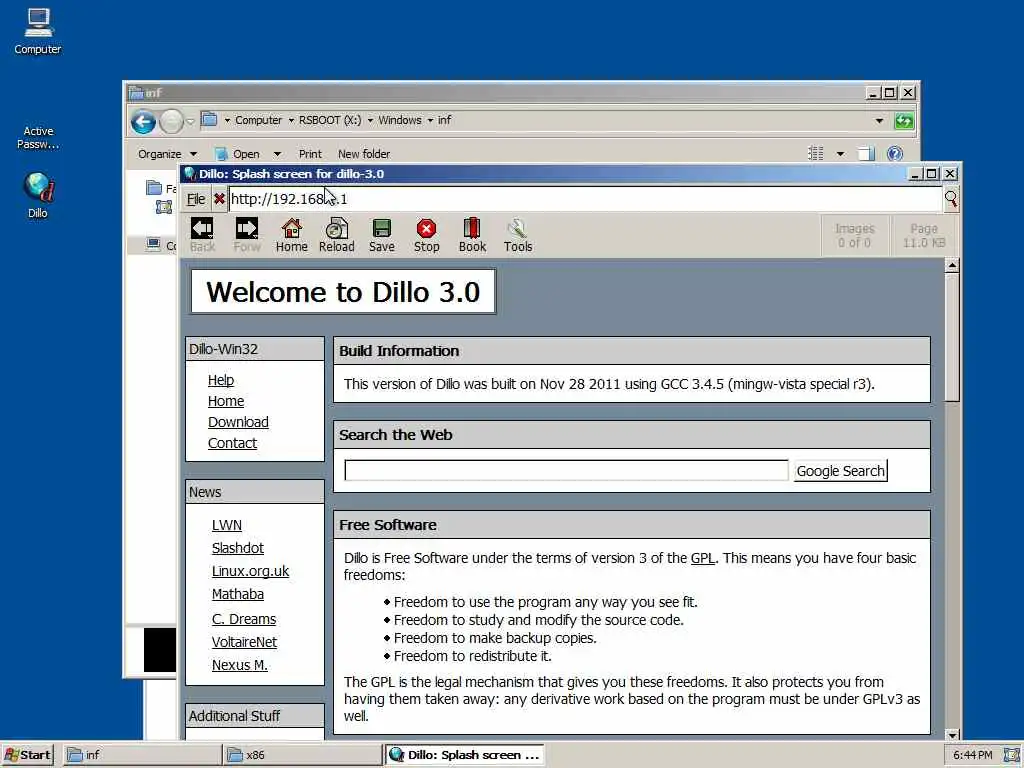Click the folder icon in Explorer address bar
The image size is (1024, 768).
[209, 120]
